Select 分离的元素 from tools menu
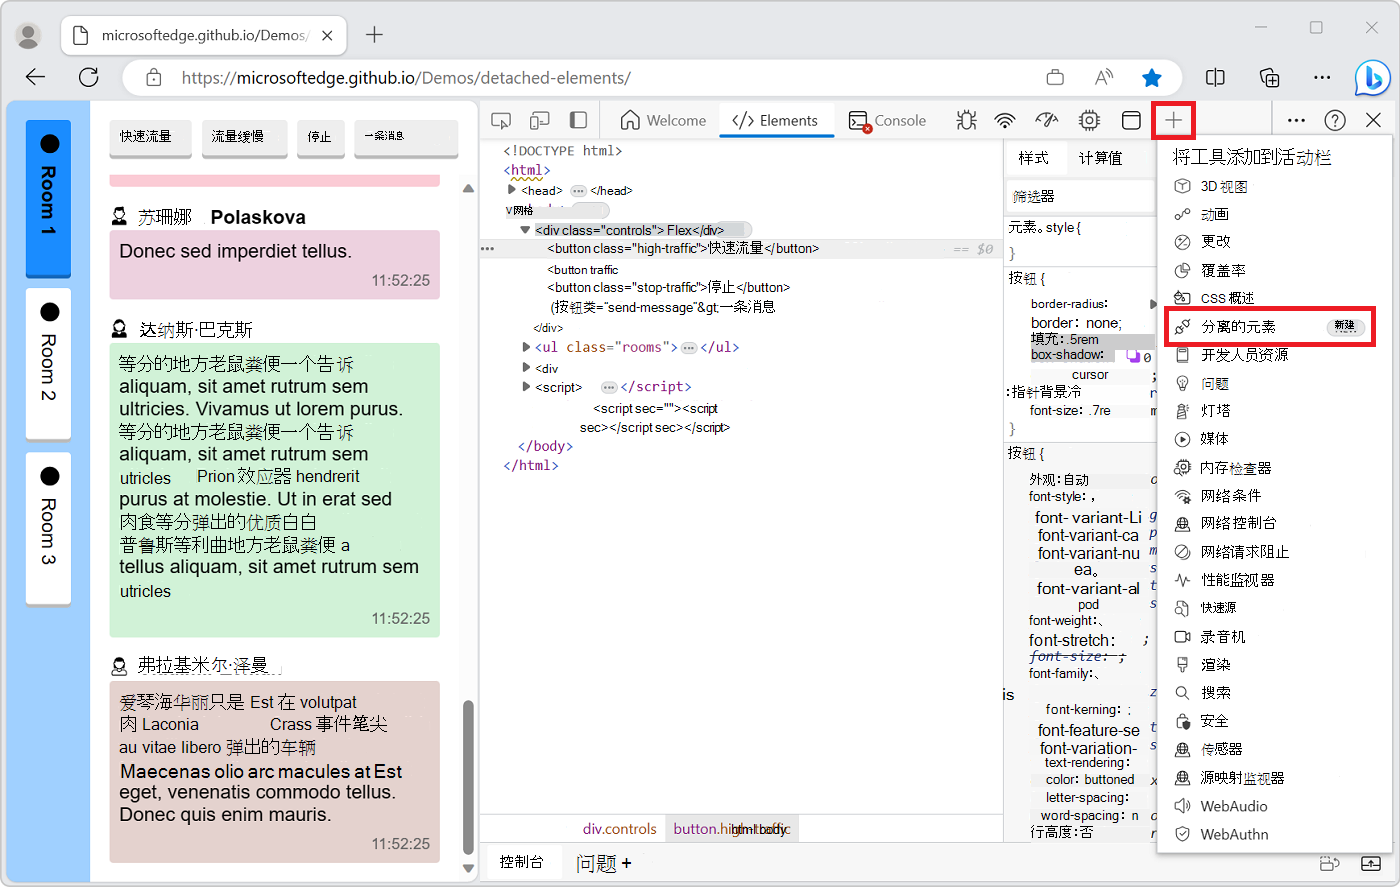 pos(1271,327)
